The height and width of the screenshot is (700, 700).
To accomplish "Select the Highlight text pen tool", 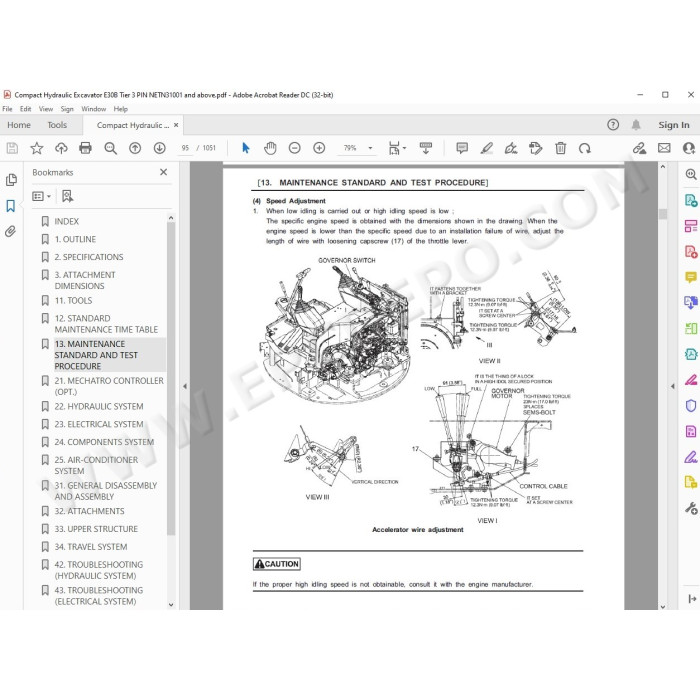I will click(487, 148).
